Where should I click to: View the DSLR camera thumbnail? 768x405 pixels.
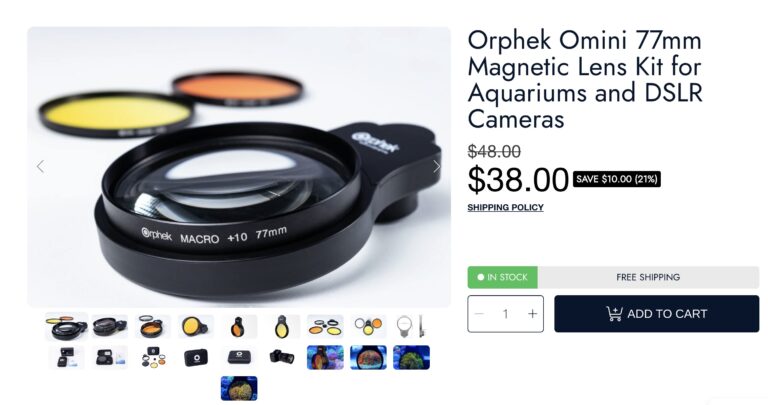[x=282, y=357]
